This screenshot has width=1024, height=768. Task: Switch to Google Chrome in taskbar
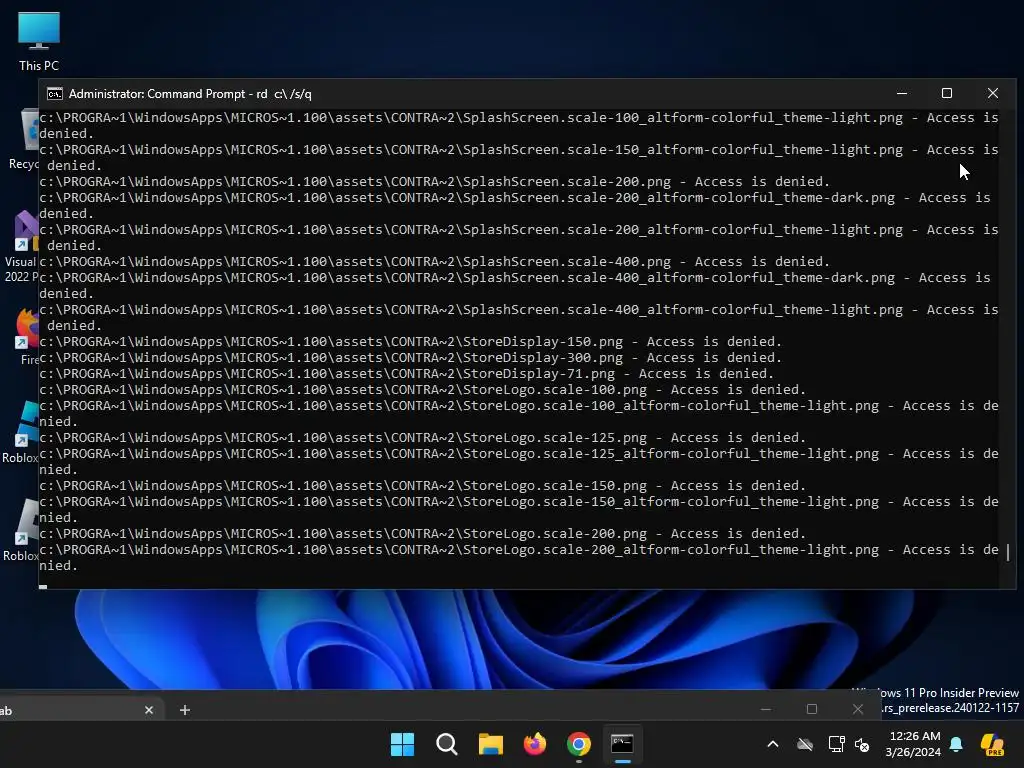point(579,744)
